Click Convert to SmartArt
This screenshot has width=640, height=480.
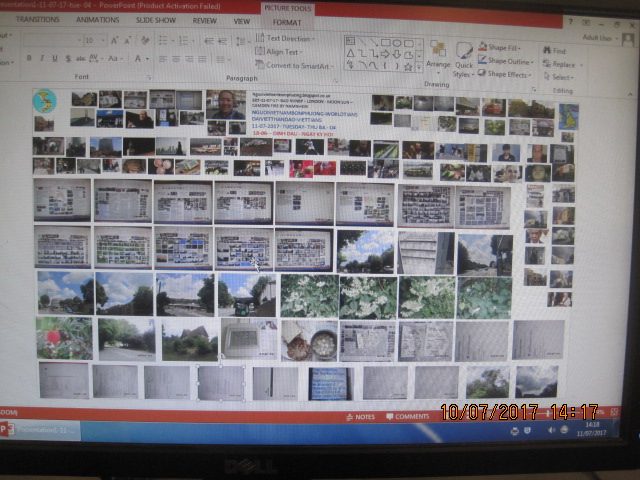[294, 65]
